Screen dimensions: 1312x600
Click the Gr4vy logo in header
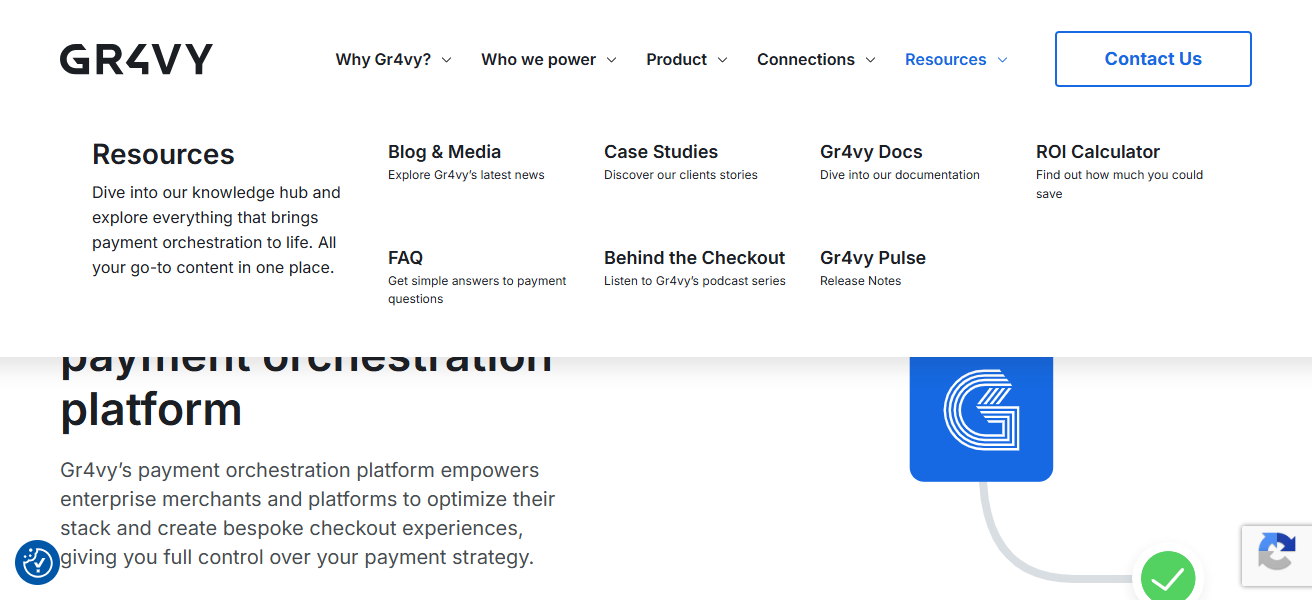(x=136, y=59)
